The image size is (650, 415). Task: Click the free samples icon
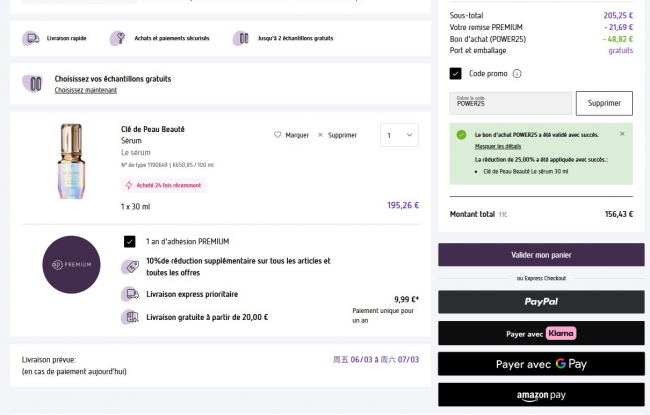coord(240,39)
